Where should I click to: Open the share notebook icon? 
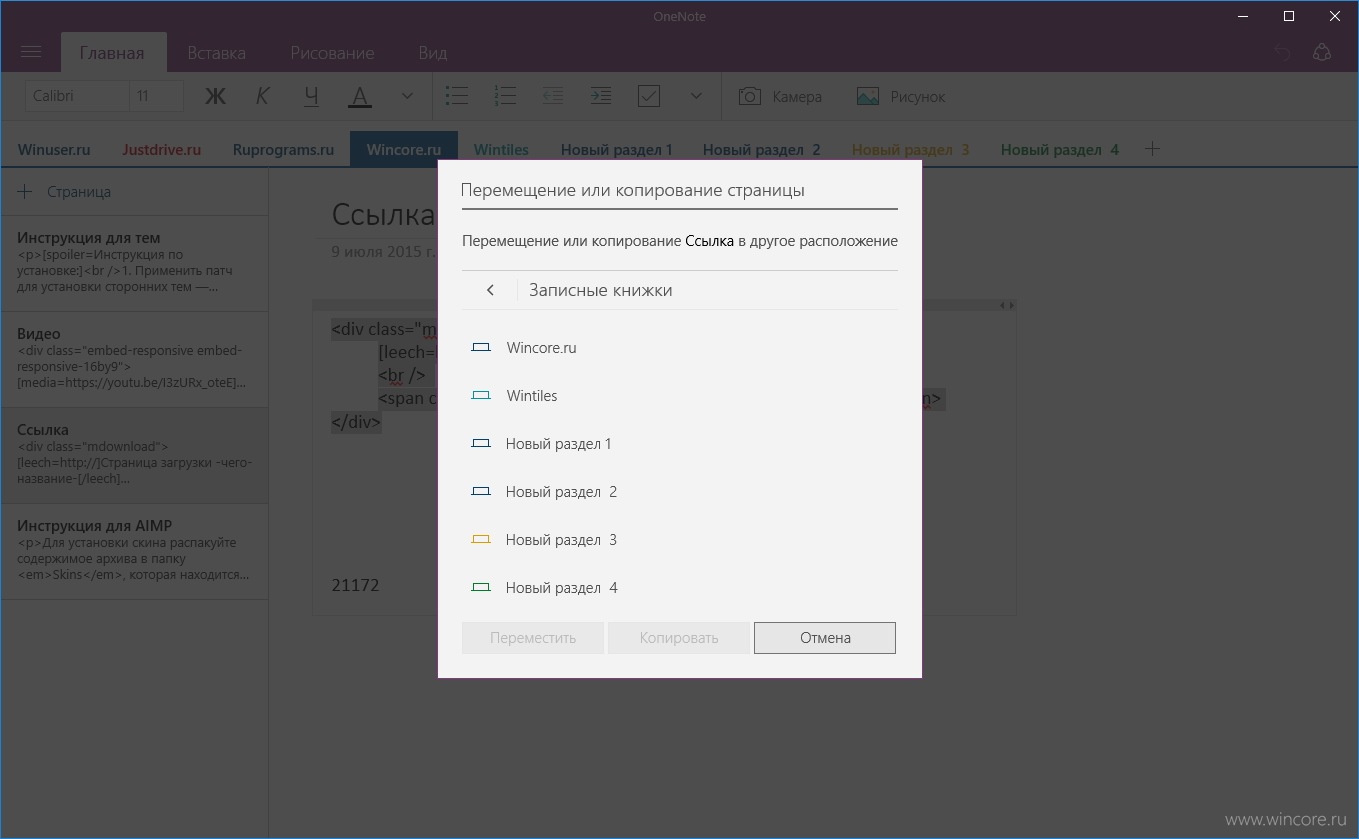point(1322,53)
